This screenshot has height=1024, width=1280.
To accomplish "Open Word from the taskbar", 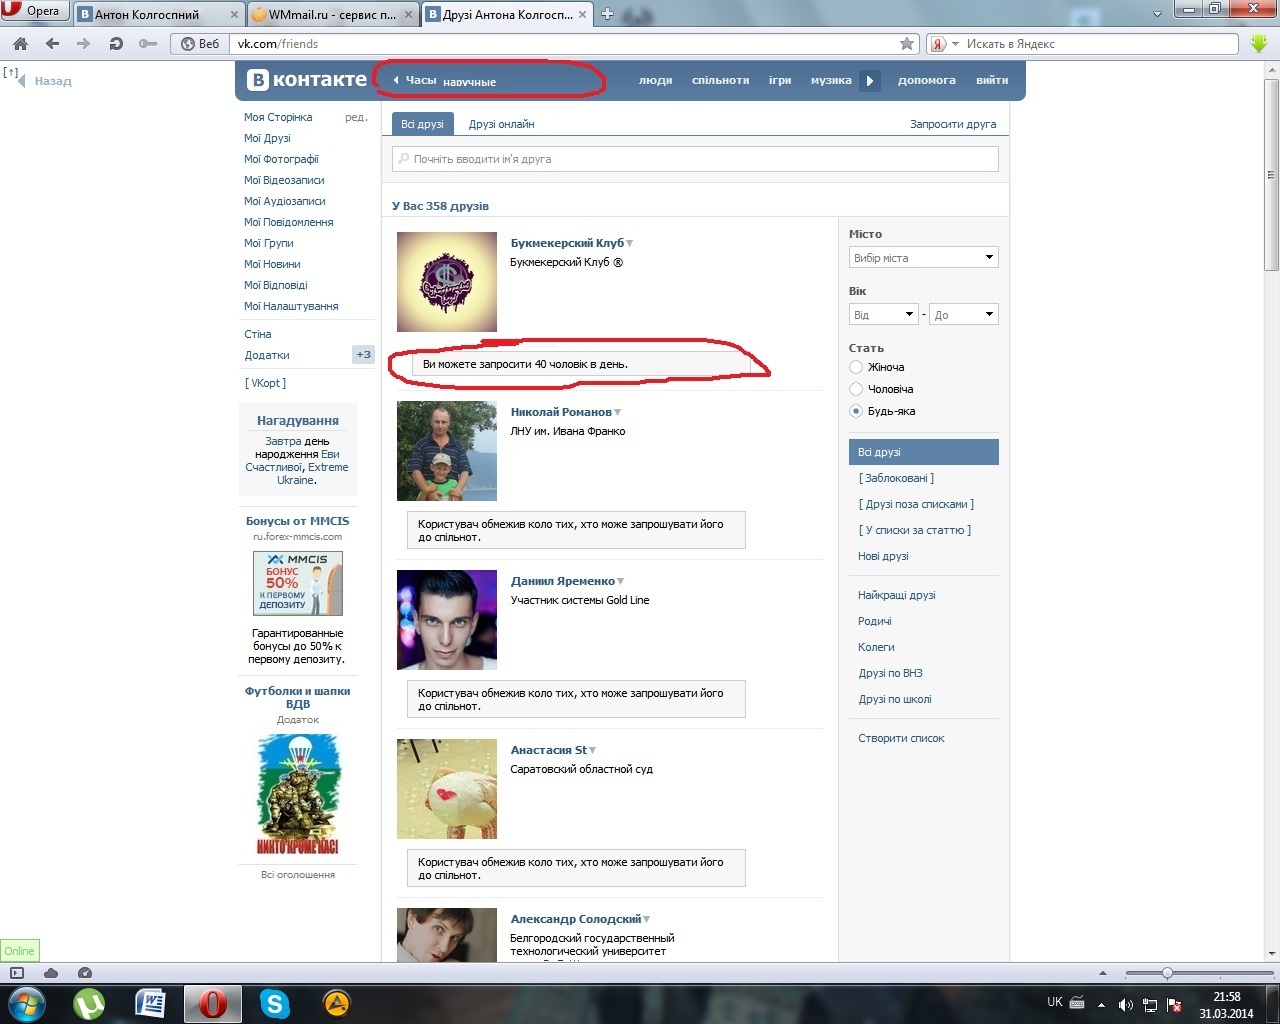I will point(151,1003).
